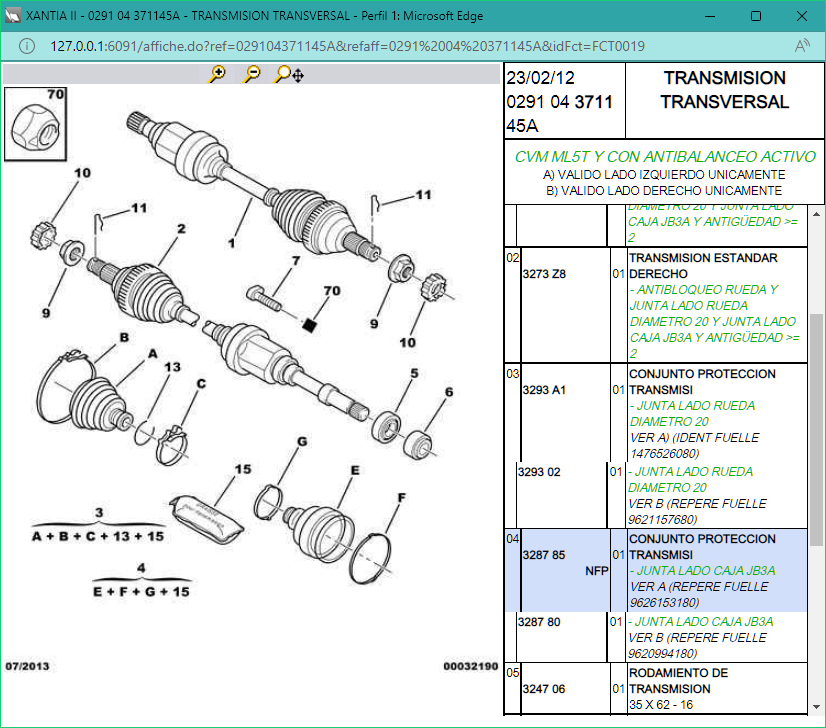Click callout number 2 on the diagram
The width and height of the screenshot is (826, 728).
point(181,229)
